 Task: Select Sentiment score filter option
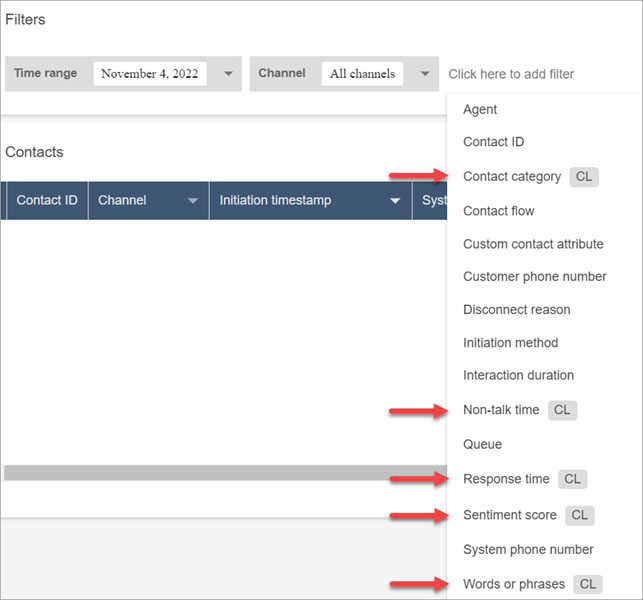[x=510, y=515]
